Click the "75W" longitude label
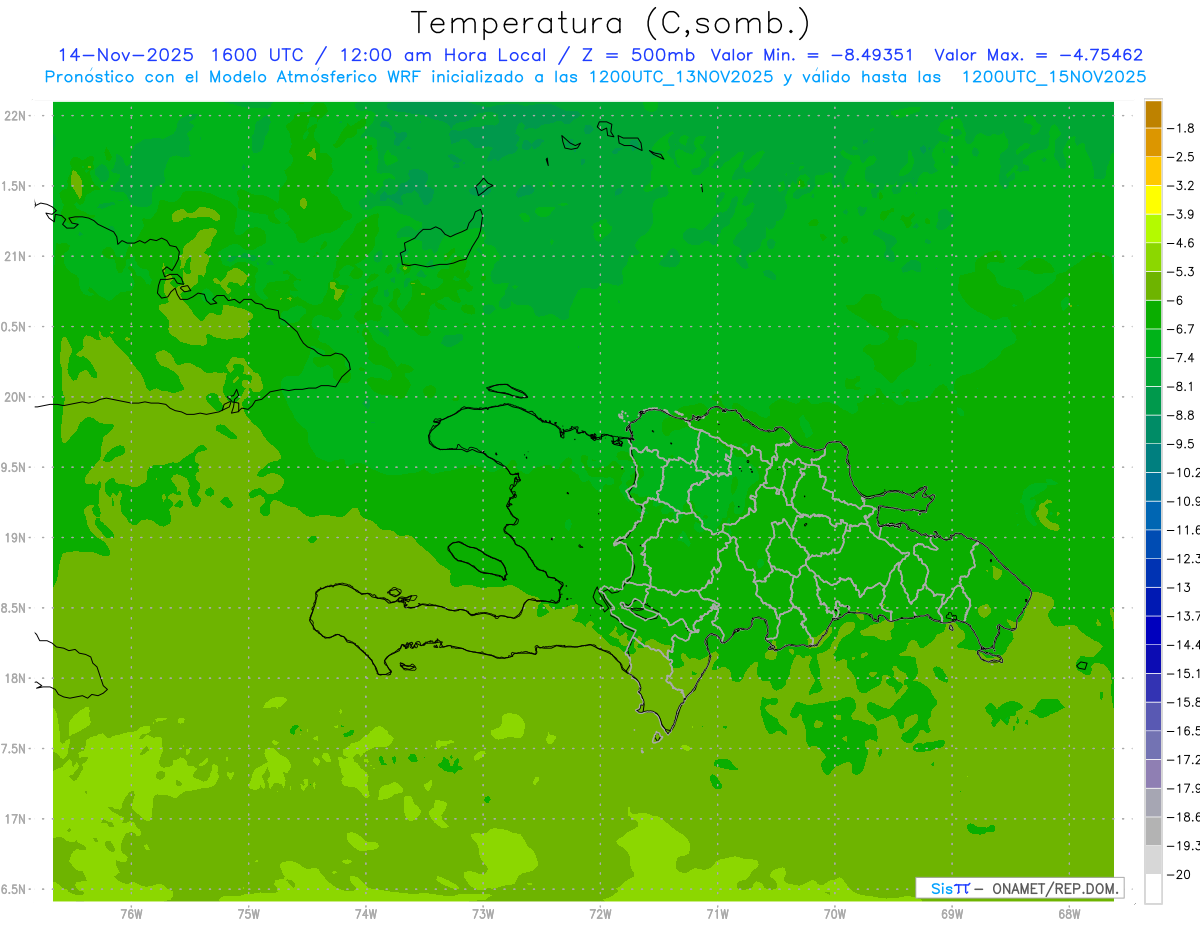1200x927 pixels. pos(249,913)
